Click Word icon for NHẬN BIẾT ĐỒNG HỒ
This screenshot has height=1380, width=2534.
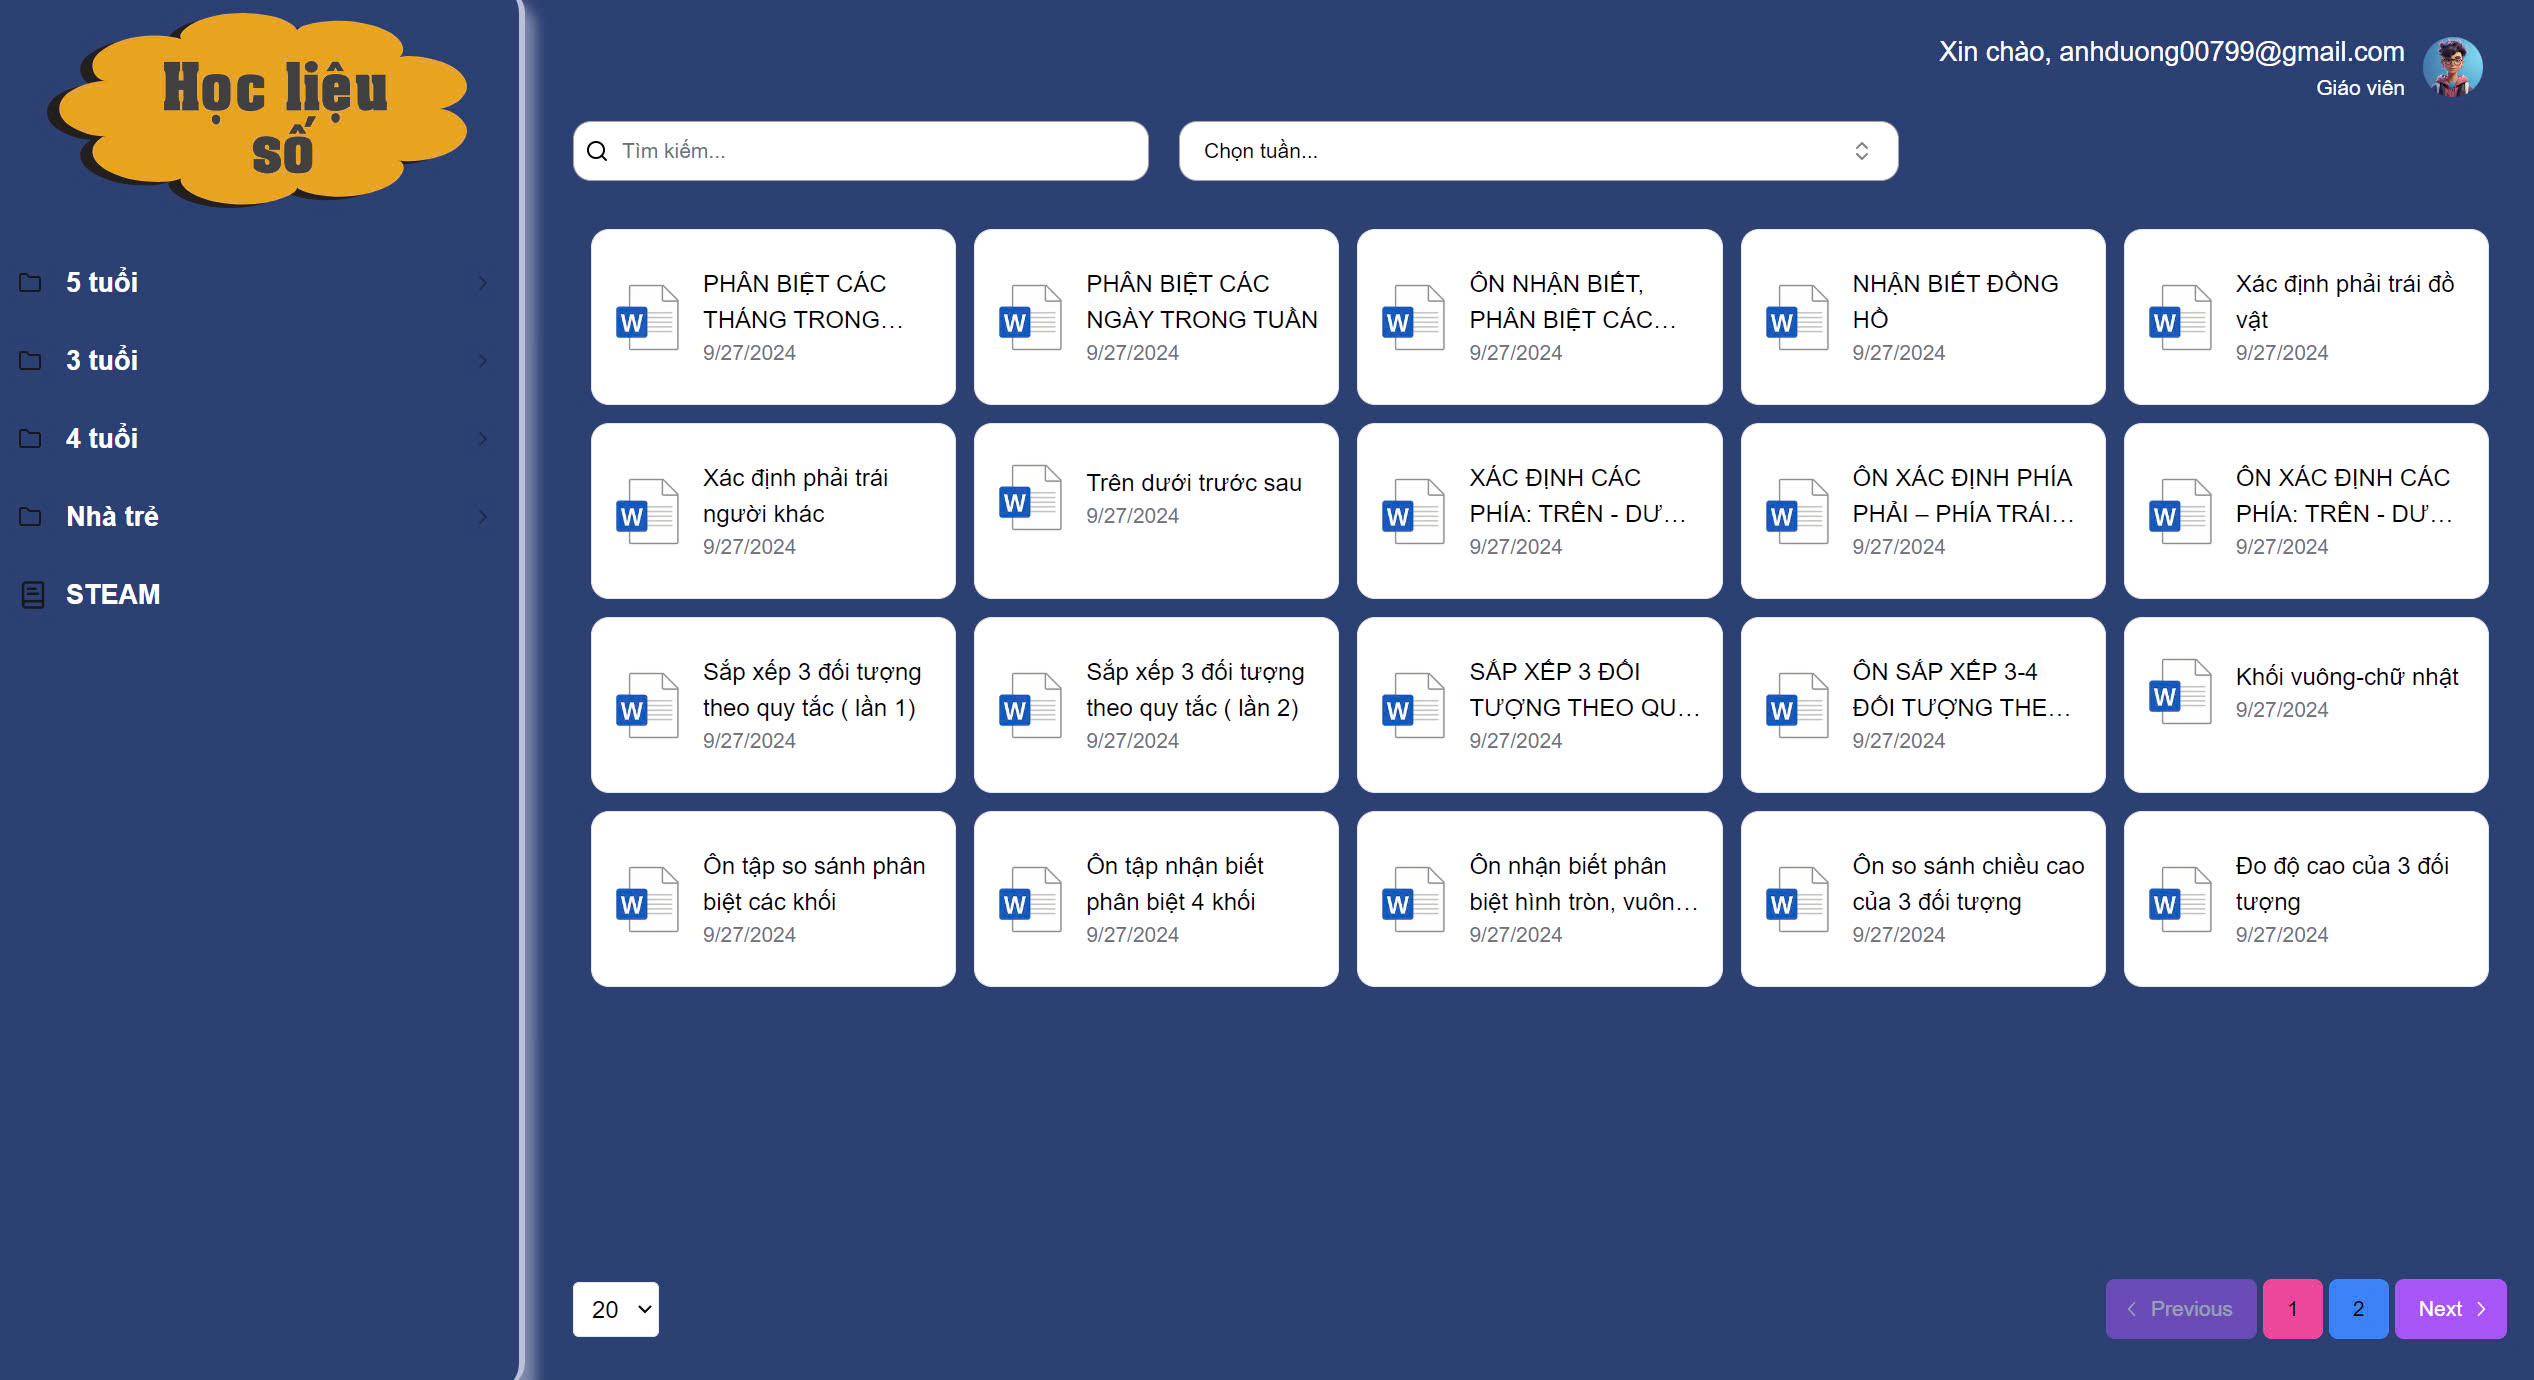coord(1796,318)
